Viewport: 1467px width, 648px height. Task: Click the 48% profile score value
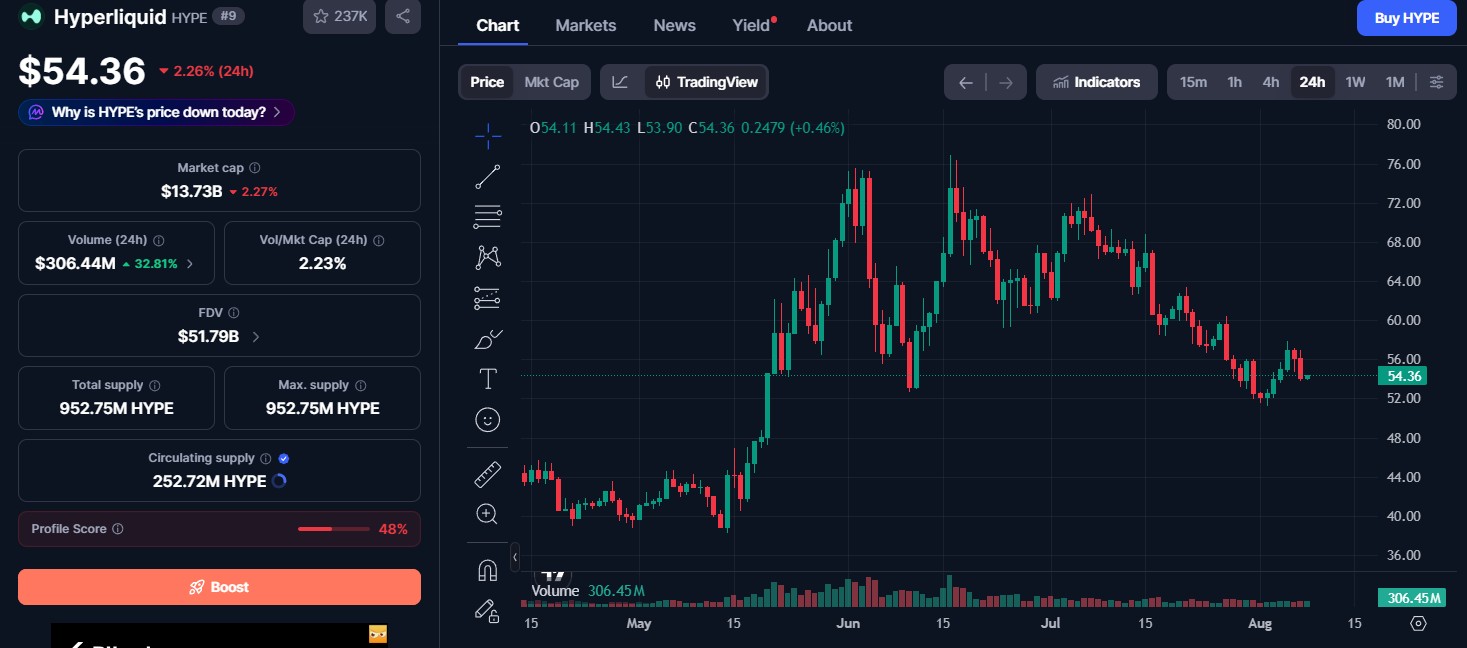pyautogui.click(x=393, y=529)
